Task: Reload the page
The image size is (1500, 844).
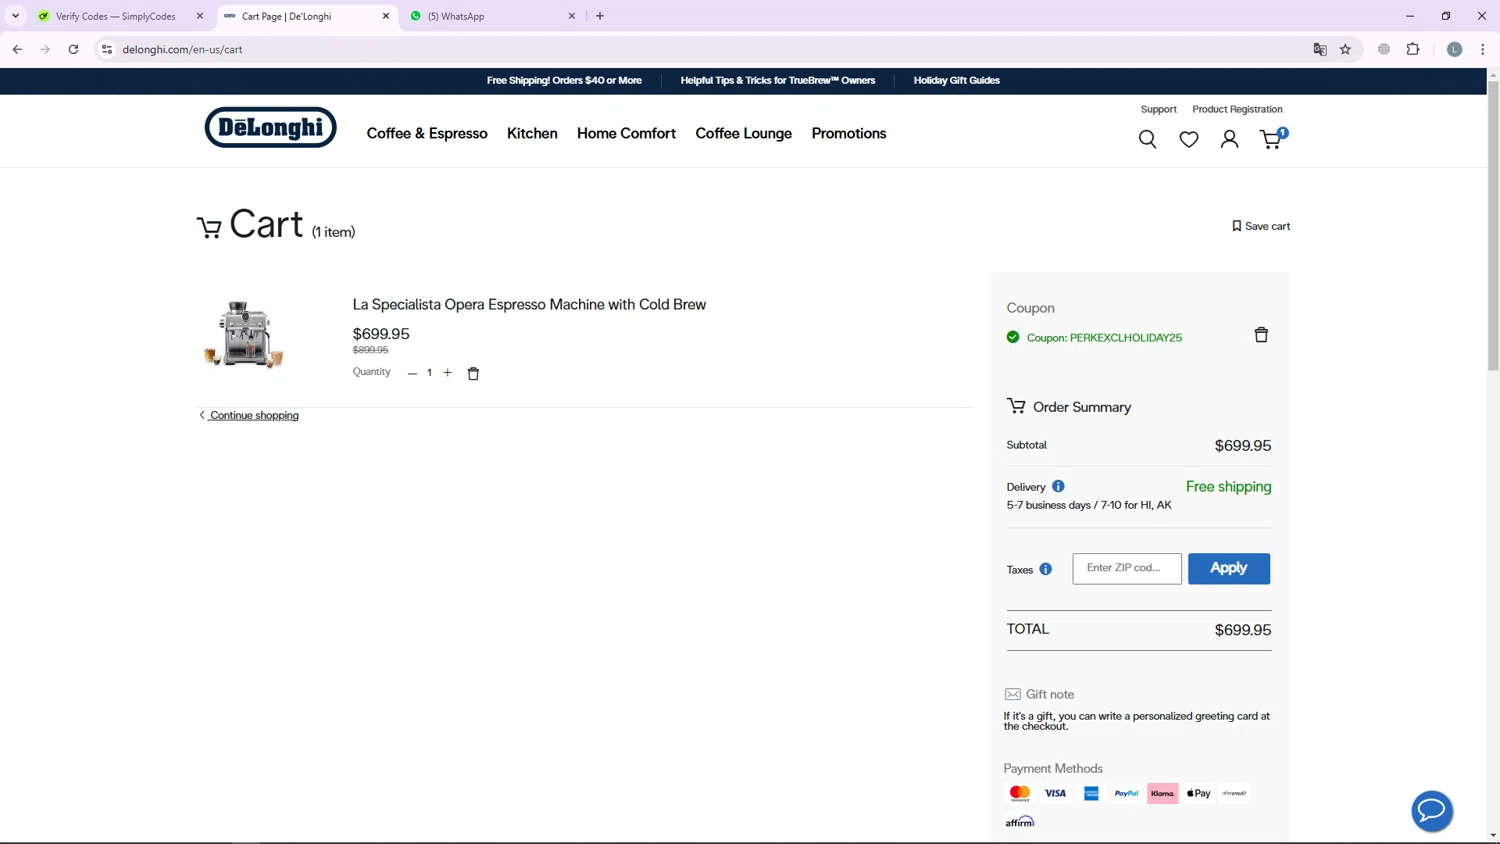Action: pyautogui.click(x=73, y=49)
